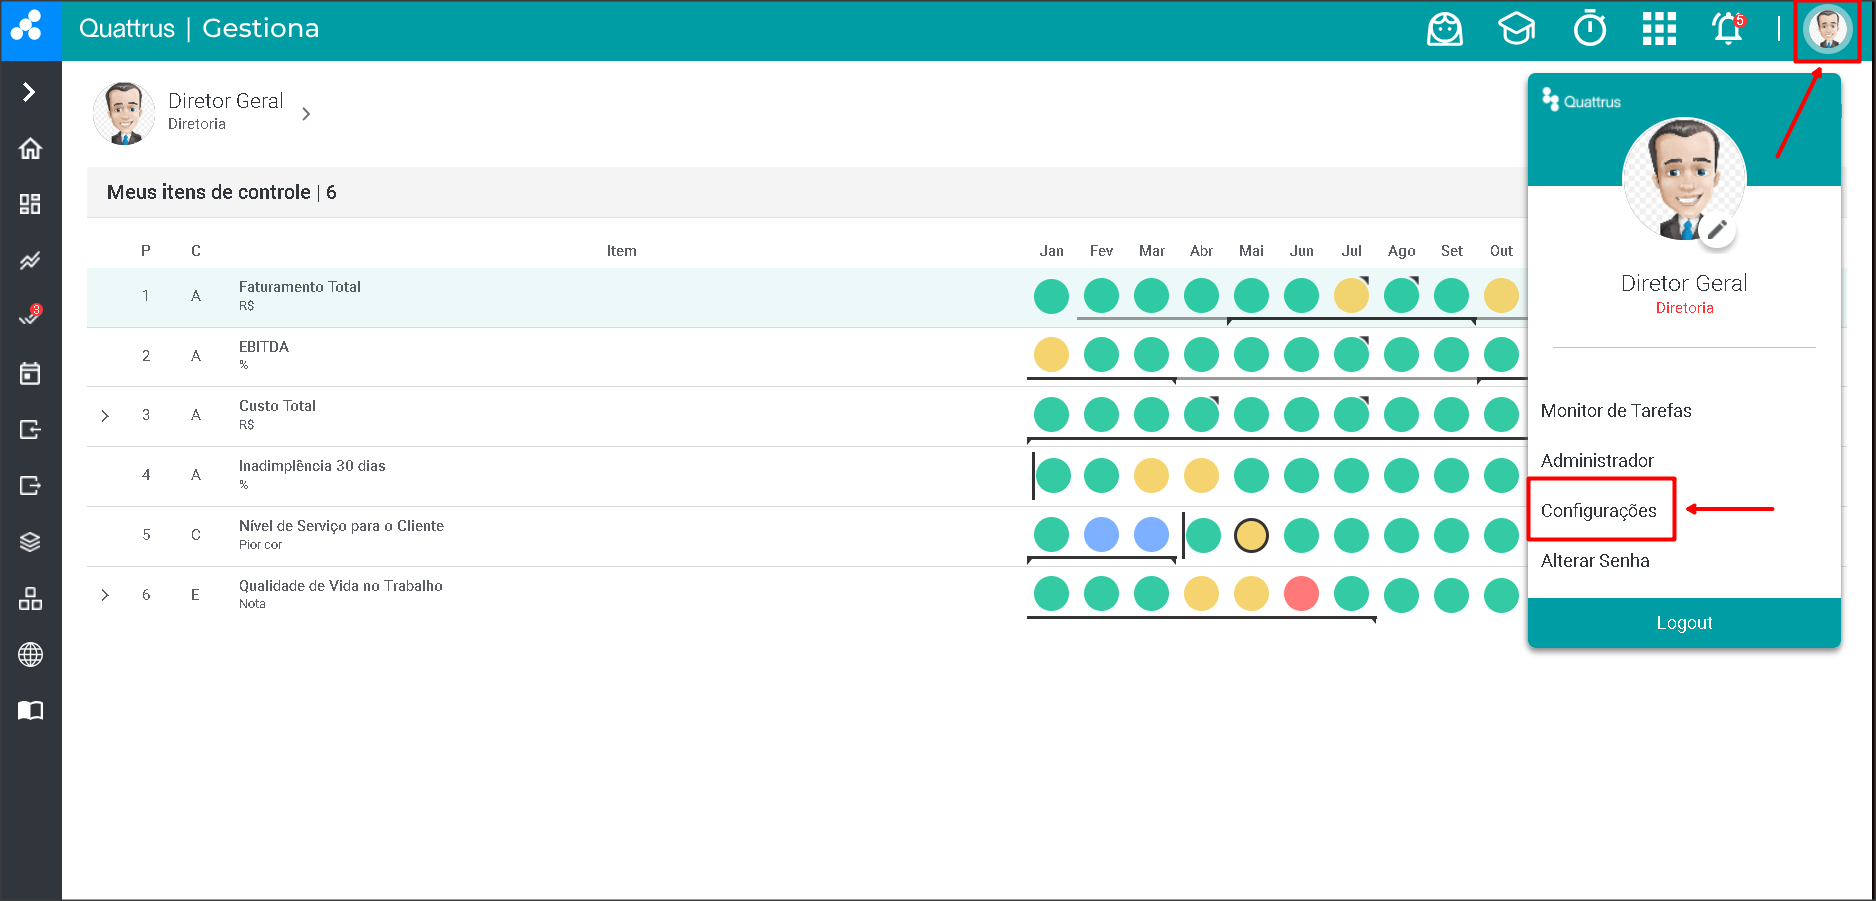This screenshot has height=901, width=1876.
Task: Select Configurações from the profile menu
Action: tap(1598, 511)
